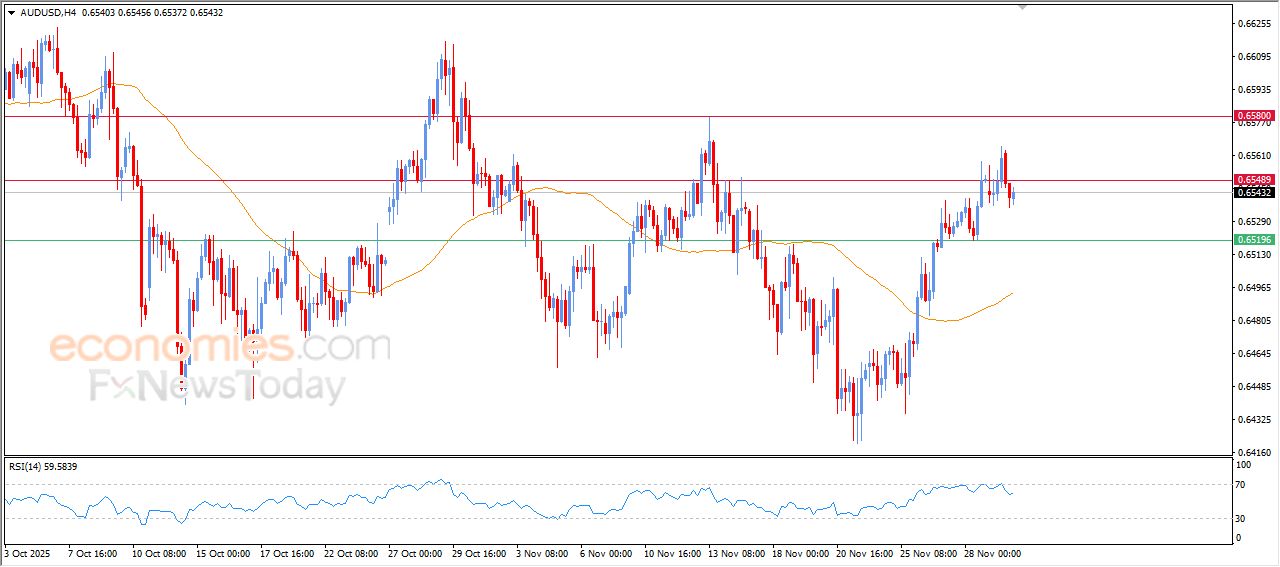Viewport: 1280px width, 567px height.
Task: Click the 0.65610 price axis label
Action: (x=1254, y=156)
